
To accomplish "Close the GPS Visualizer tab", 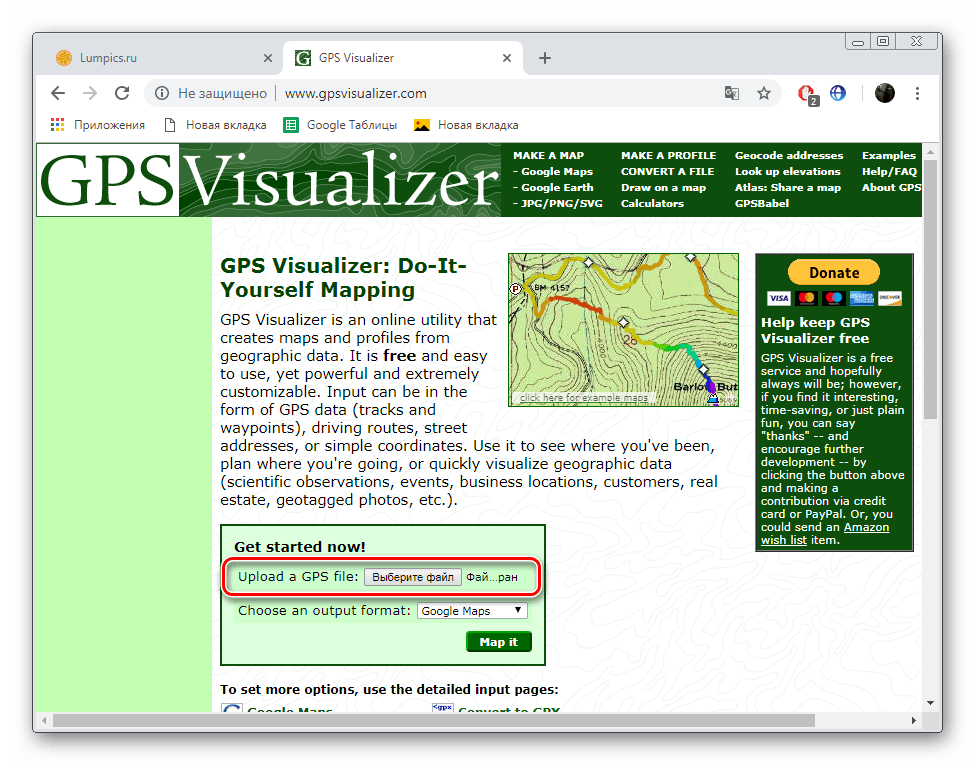I will point(507,58).
